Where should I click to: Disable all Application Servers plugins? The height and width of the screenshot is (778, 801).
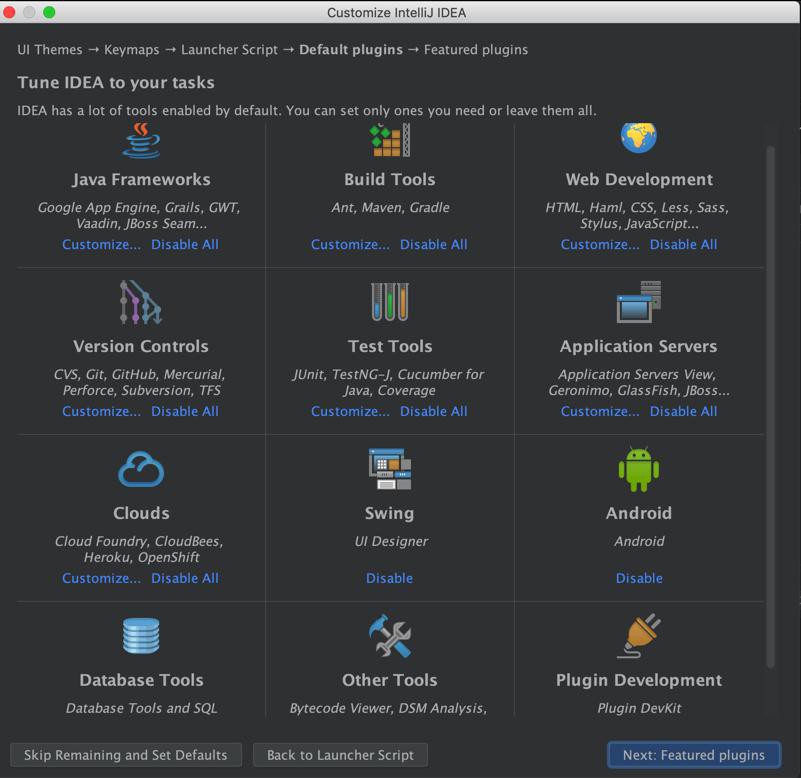point(684,411)
